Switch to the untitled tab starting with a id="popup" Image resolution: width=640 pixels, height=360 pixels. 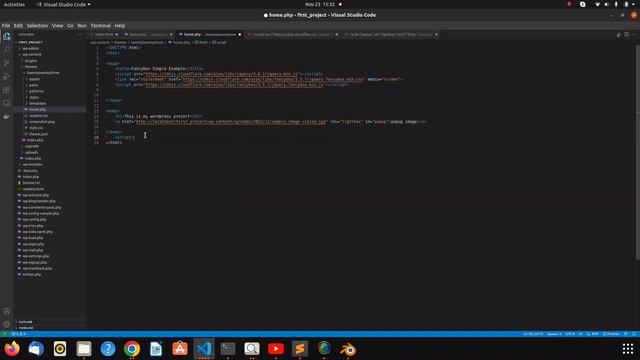pos(390,35)
